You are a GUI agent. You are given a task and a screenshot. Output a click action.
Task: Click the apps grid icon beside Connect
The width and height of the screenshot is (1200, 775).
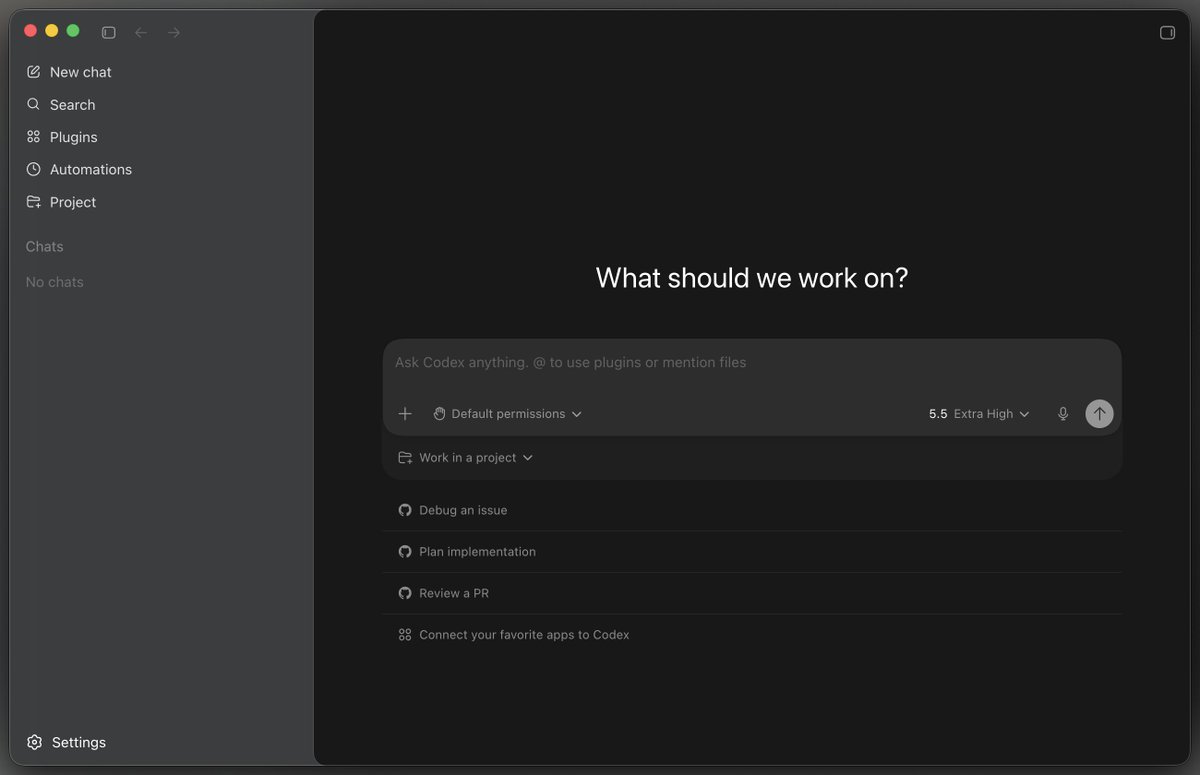tap(405, 635)
